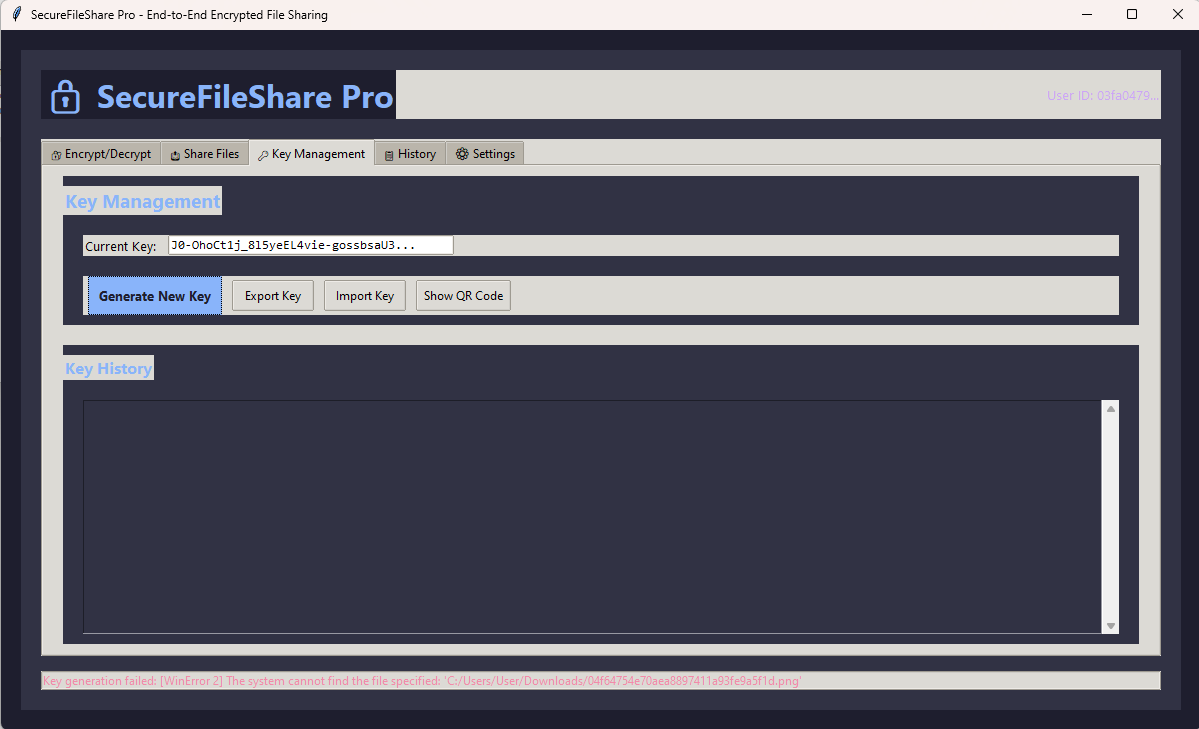This screenshot has width=1199, height=729.
Task: Click the Key History scroll up arrow
Action: click(1110, 409)
